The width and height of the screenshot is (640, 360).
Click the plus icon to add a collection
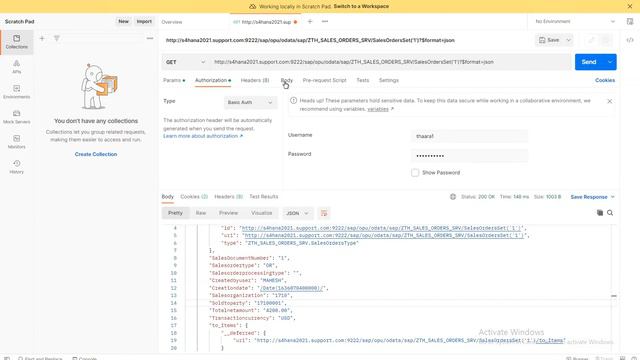42,38
